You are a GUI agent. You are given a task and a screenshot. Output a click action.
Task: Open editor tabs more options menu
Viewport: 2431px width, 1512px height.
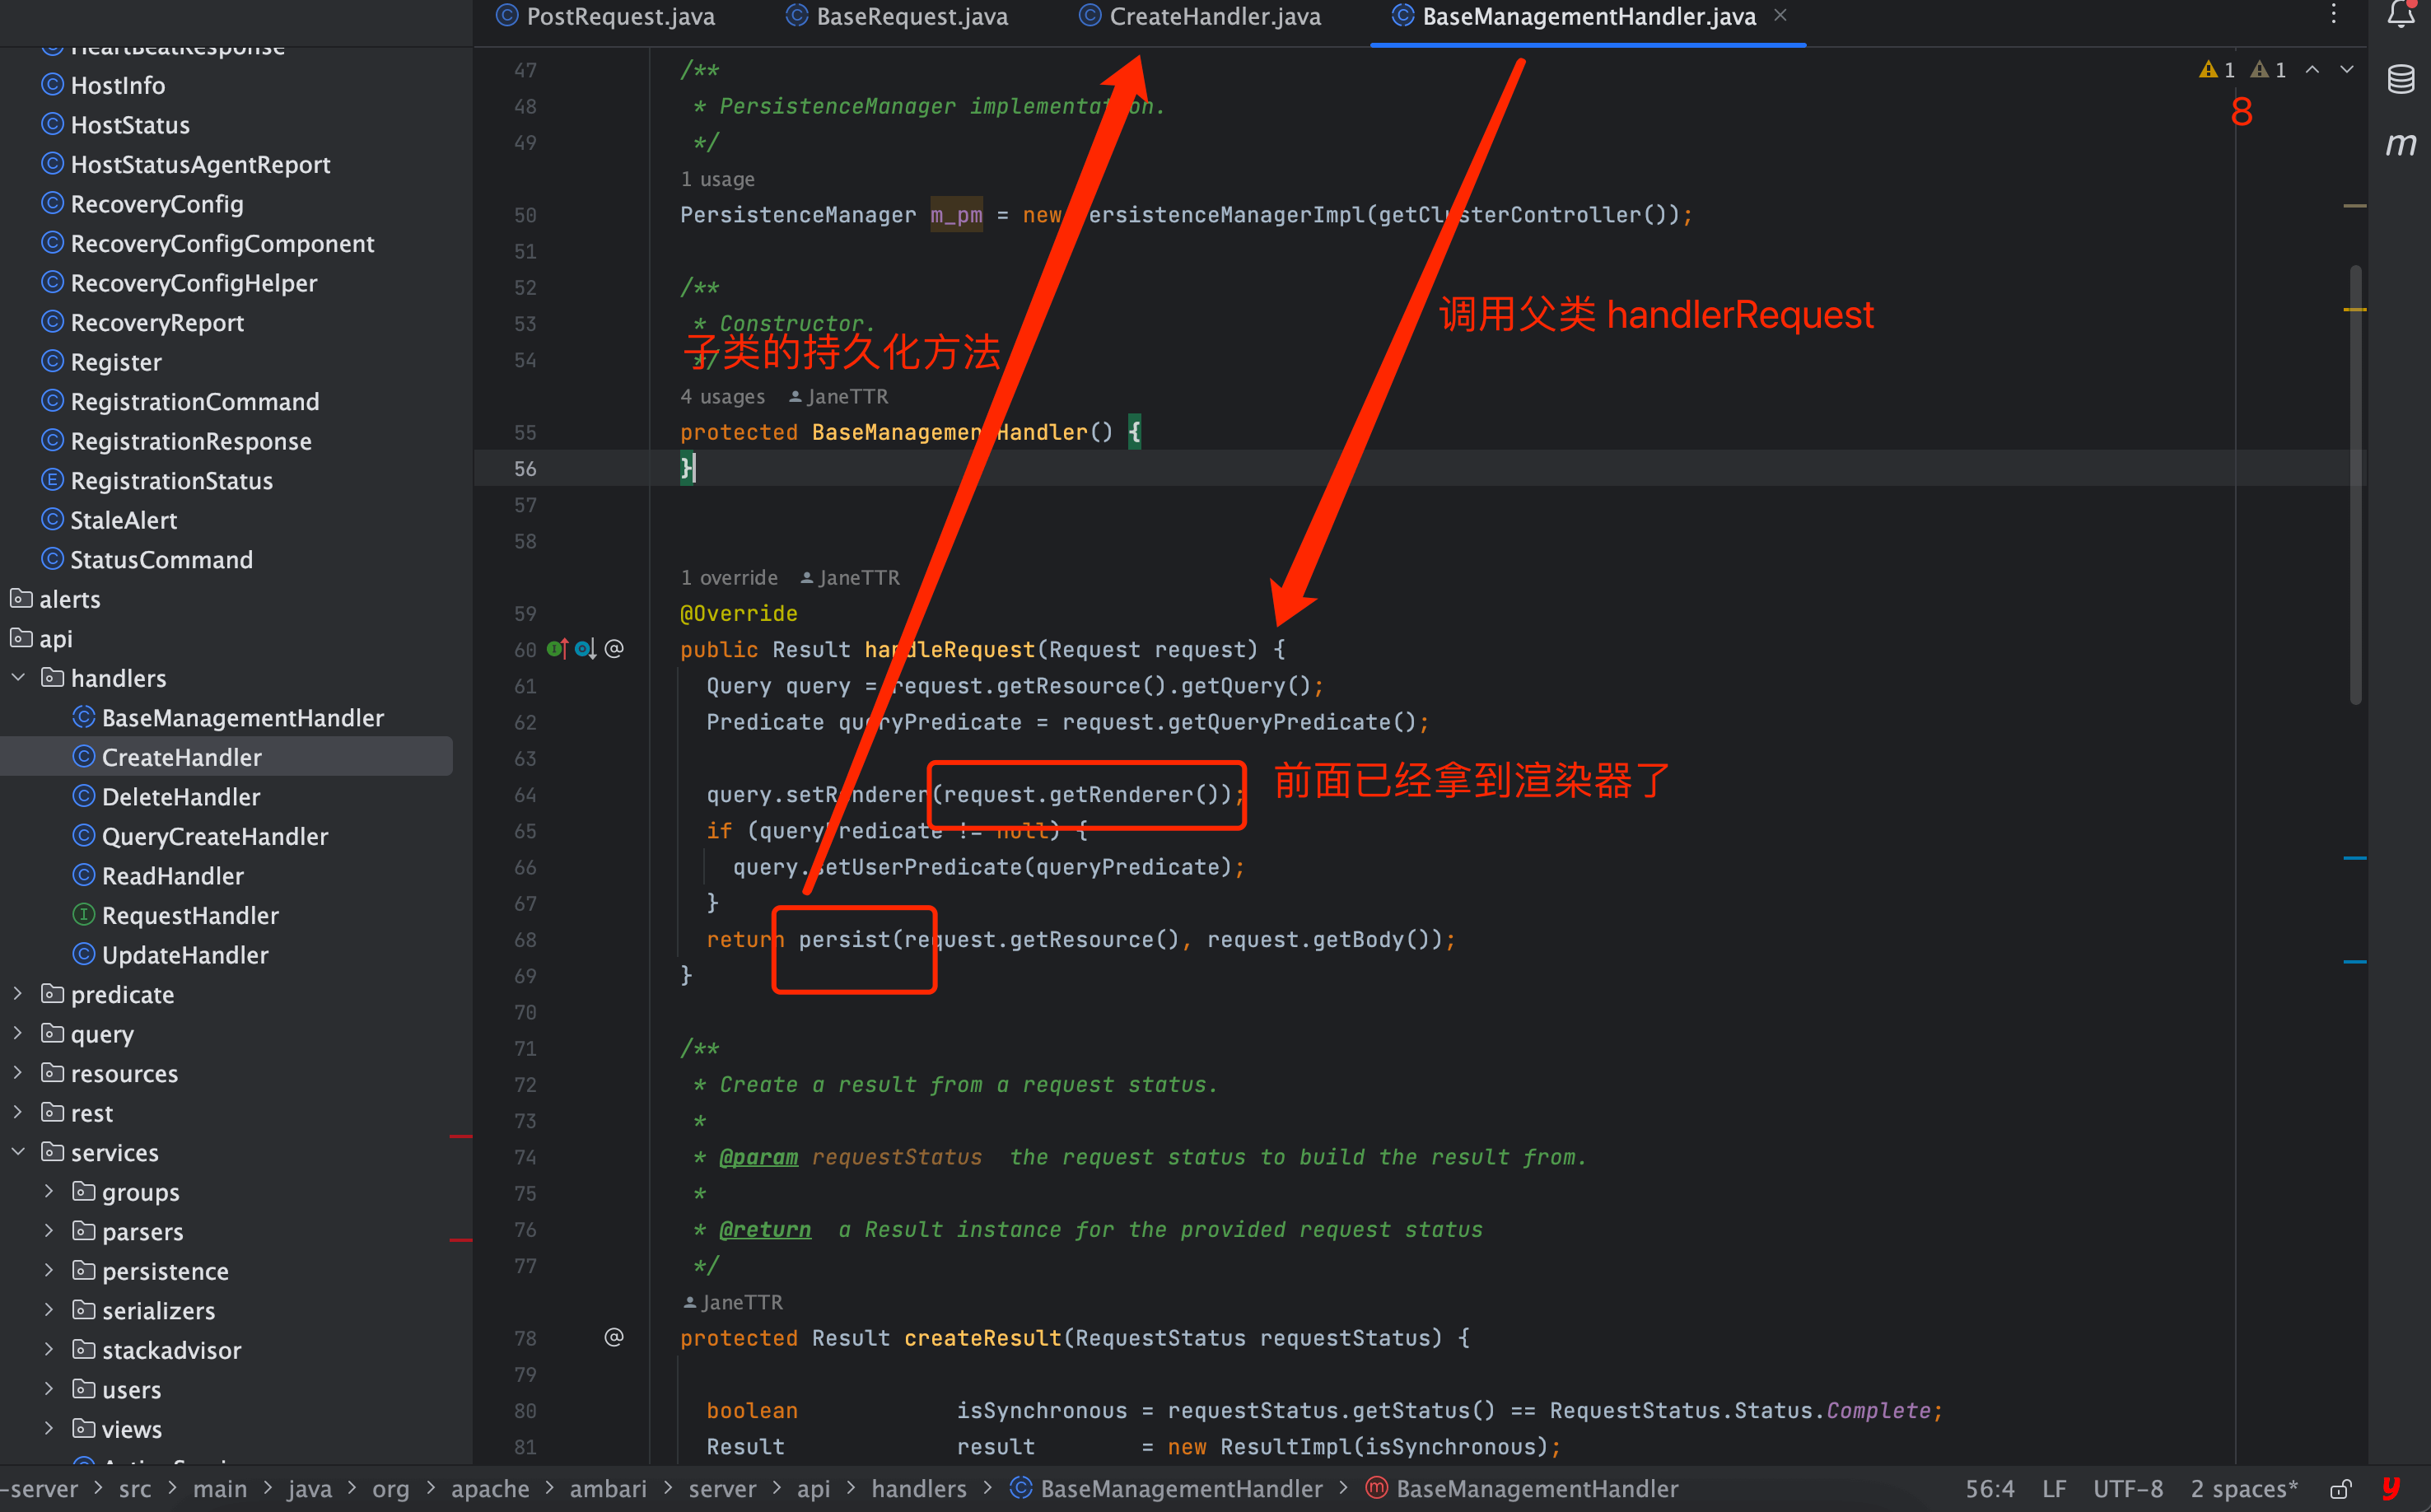pos(2333,14)
